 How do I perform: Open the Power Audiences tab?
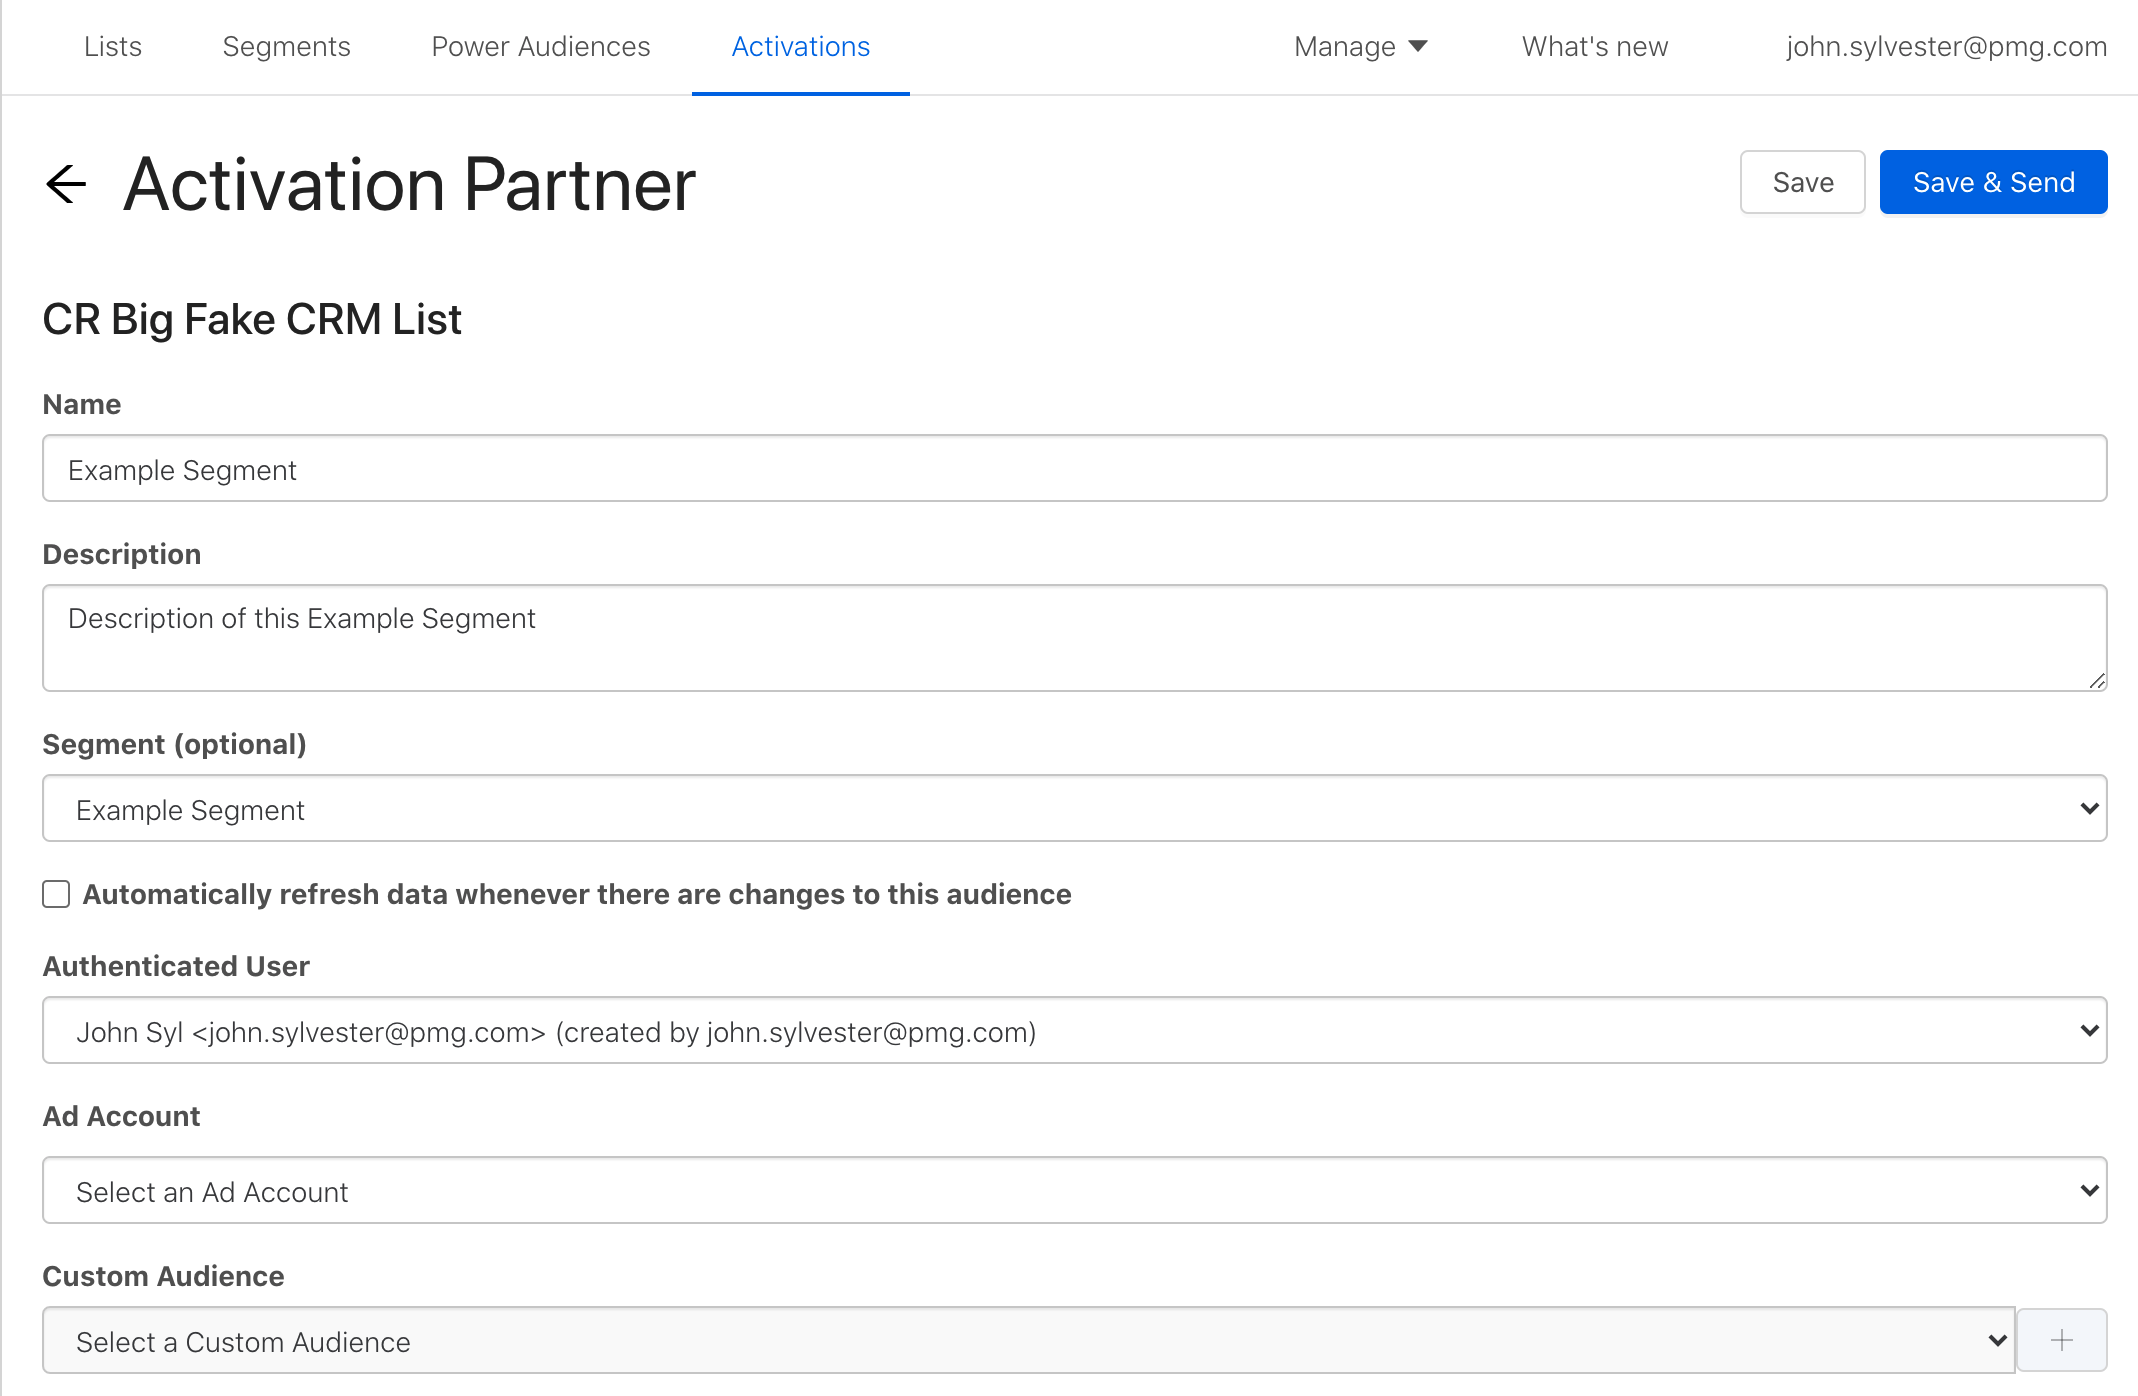click(x=540, y=46)
